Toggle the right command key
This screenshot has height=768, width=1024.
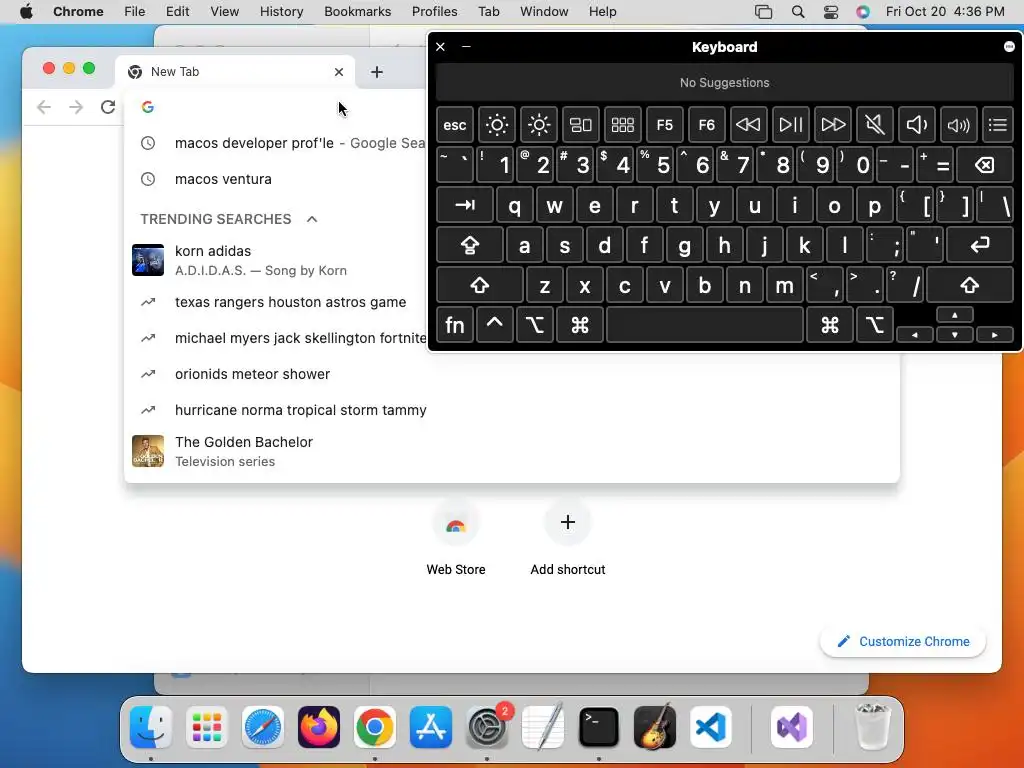(x=830, y=325)
